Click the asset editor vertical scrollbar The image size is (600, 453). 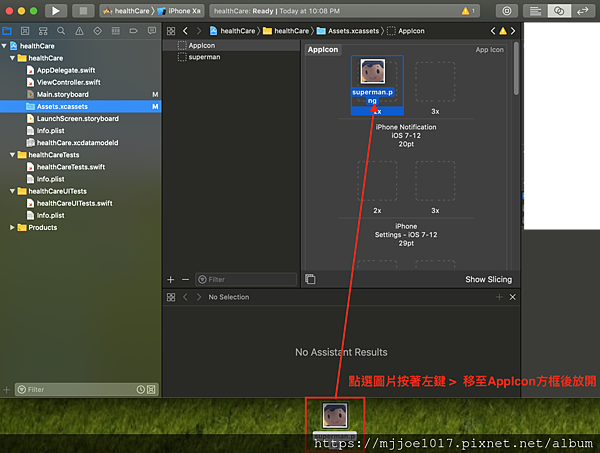[x=516, y=69]
